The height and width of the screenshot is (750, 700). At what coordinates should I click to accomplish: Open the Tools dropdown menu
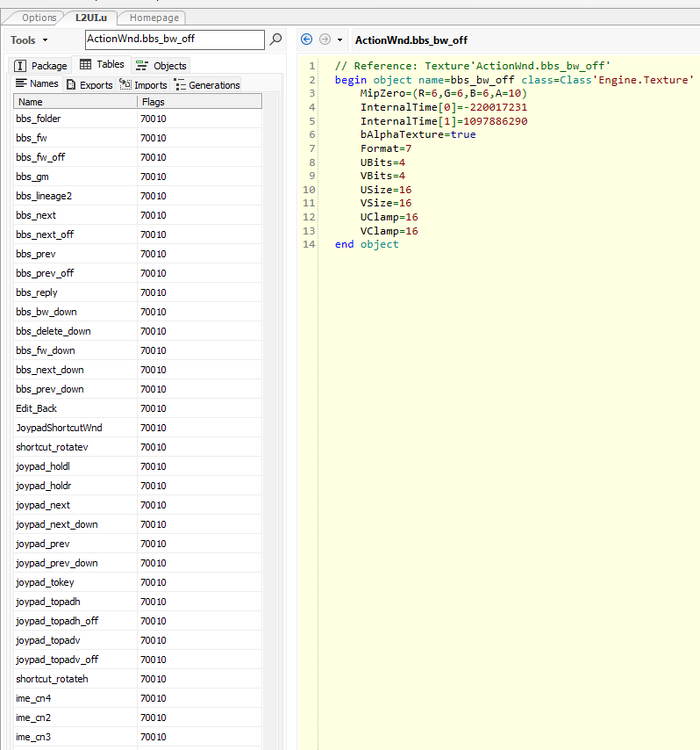coord(28,40)
